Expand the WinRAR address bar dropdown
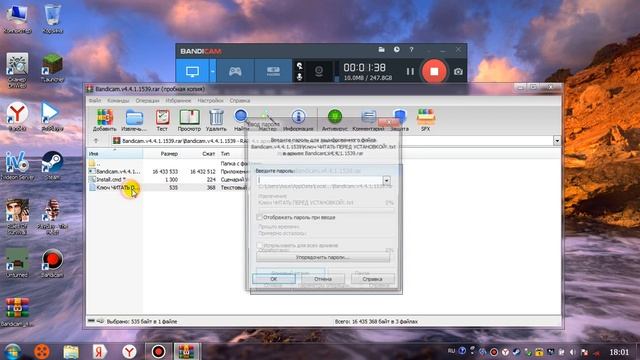640x360 pixels. (x=557, y=141)
